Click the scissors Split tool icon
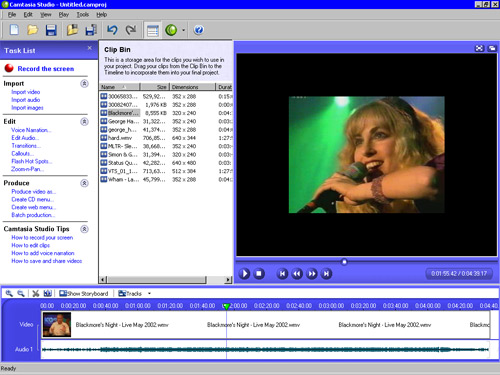The width and height of the screenshot is (500, 375). pyautogui.click(x=36, y=293)
